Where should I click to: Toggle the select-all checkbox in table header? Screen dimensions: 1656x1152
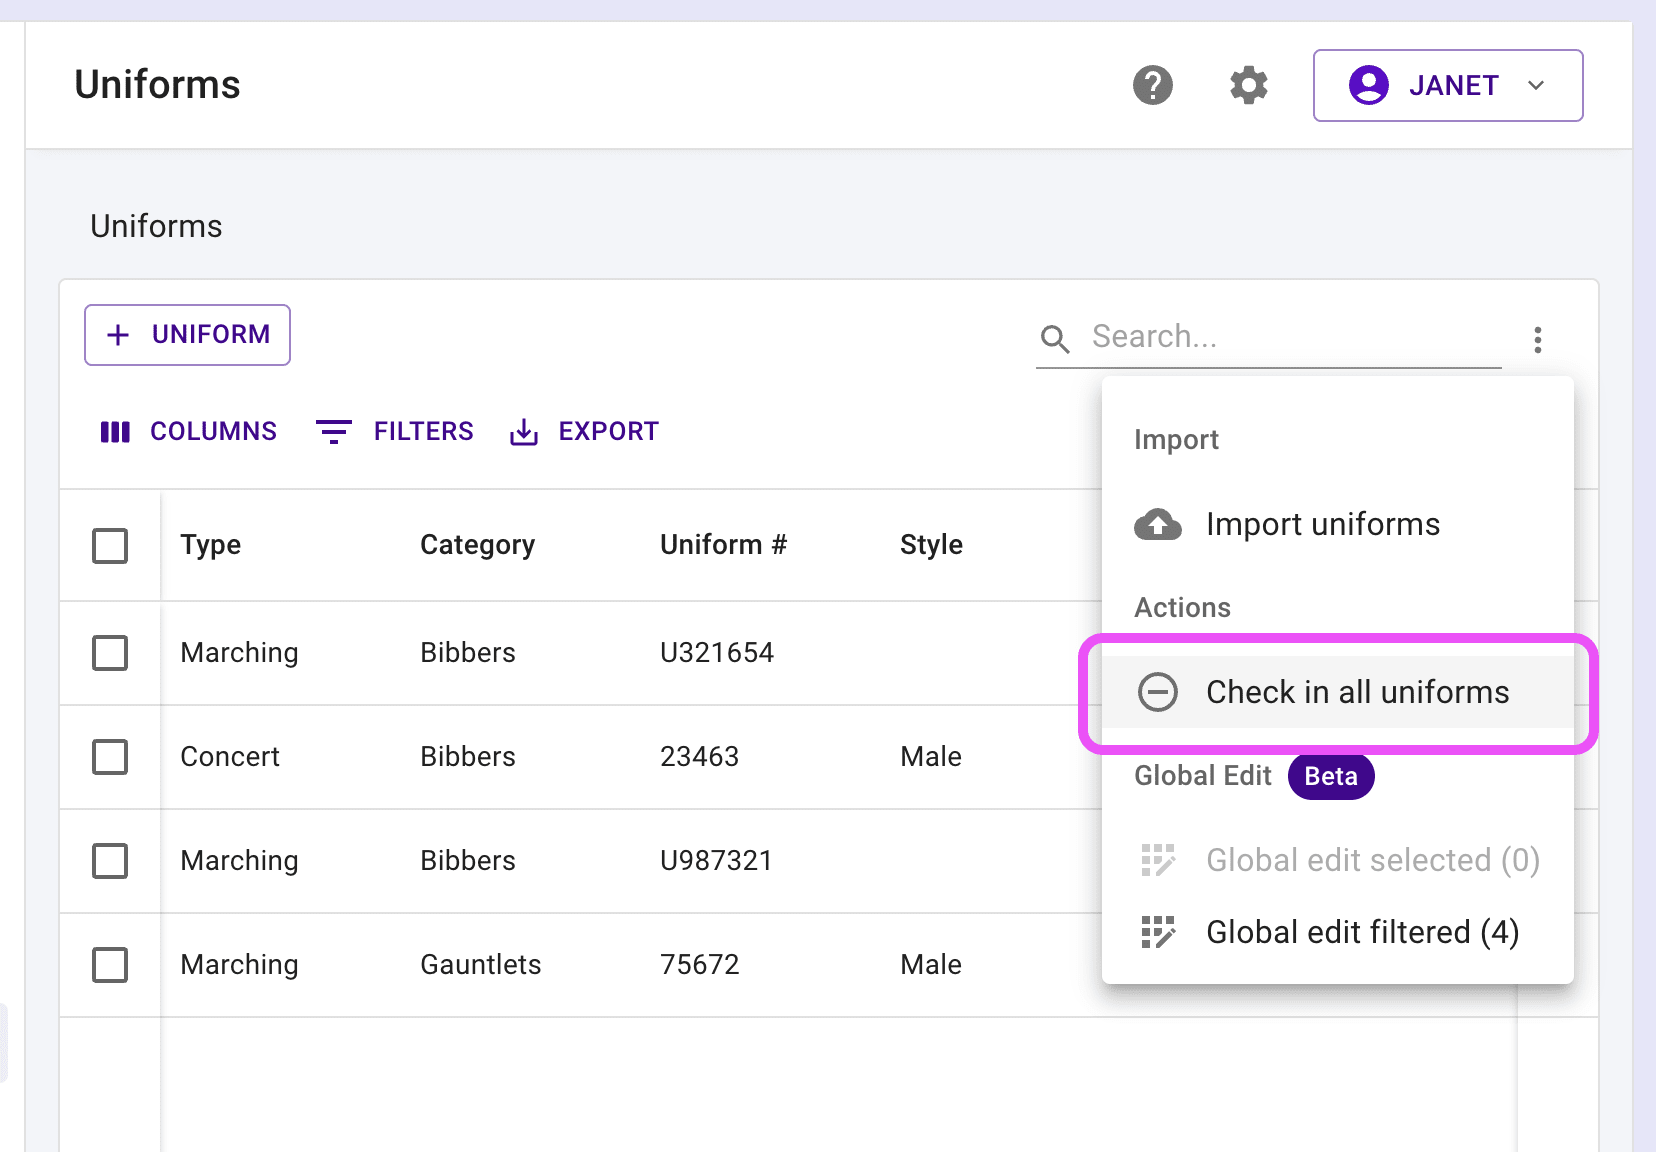tap(110, 546)
